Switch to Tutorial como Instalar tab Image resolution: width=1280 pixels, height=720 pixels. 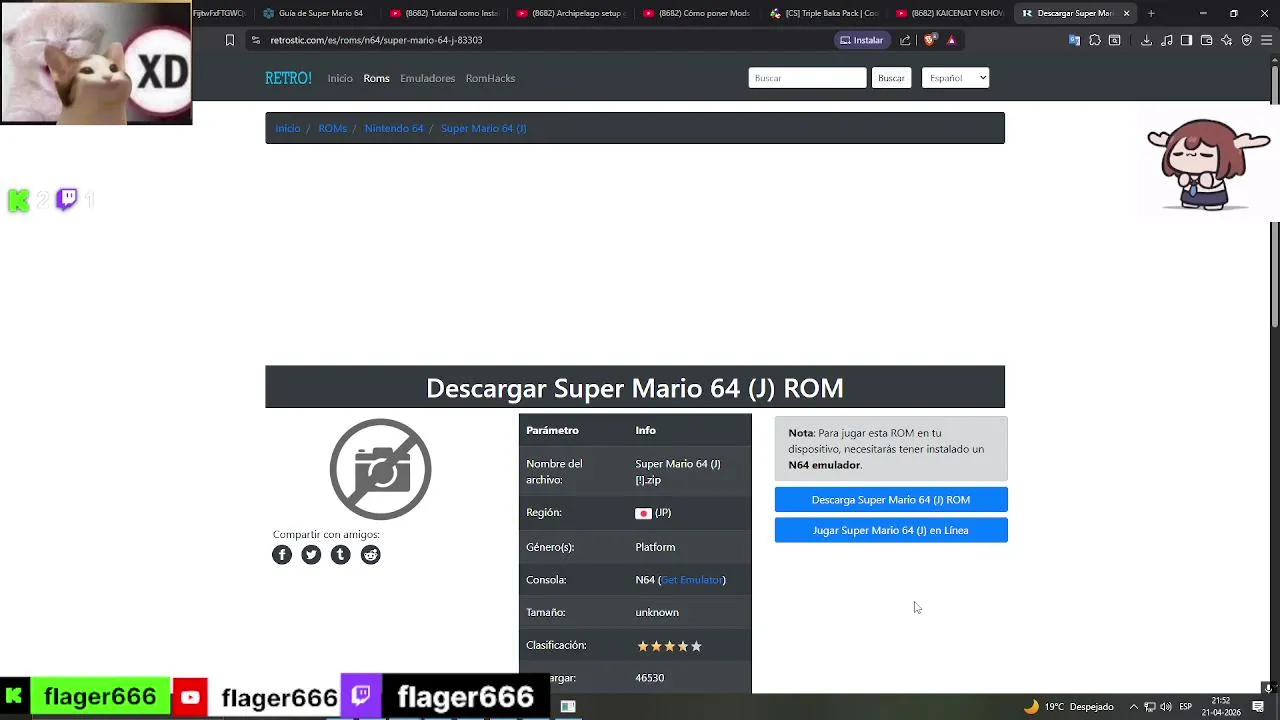[x=444, y=13]
